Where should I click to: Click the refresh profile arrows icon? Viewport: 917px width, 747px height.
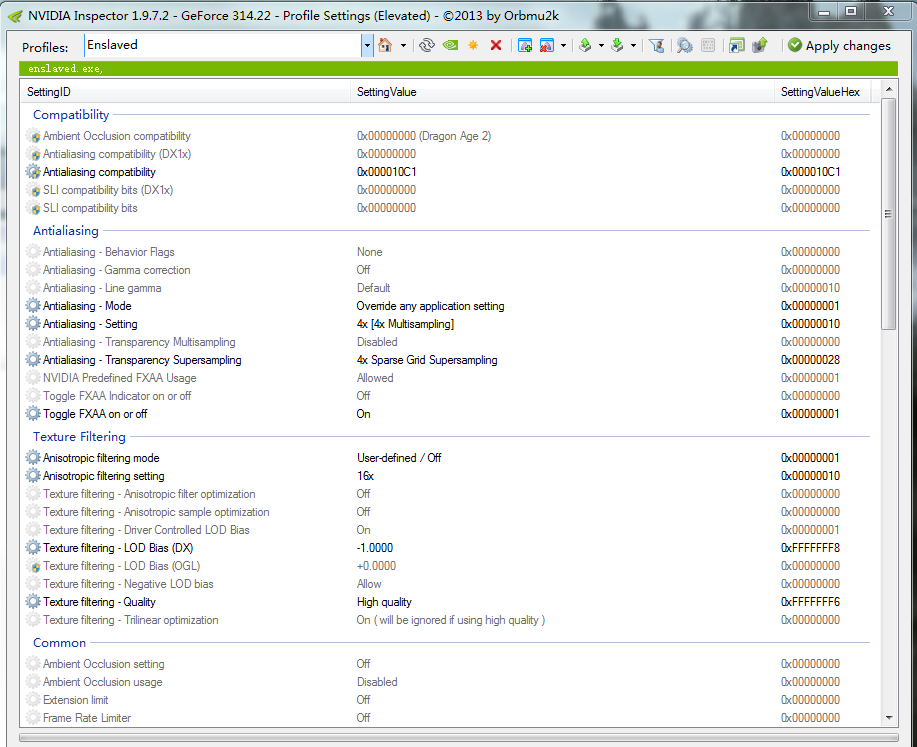427,45
